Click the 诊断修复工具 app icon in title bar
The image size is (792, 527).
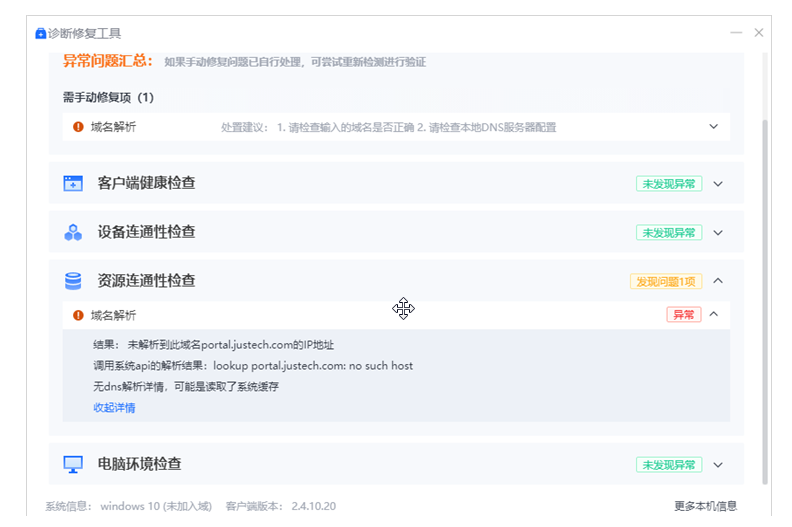pyautogui.click(x=40, y=33)
